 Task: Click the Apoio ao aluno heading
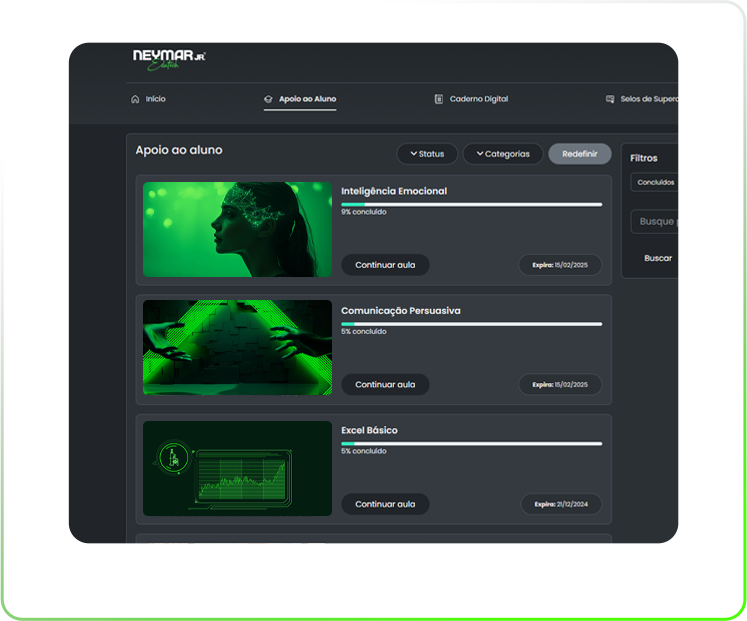tap(179, 150)
